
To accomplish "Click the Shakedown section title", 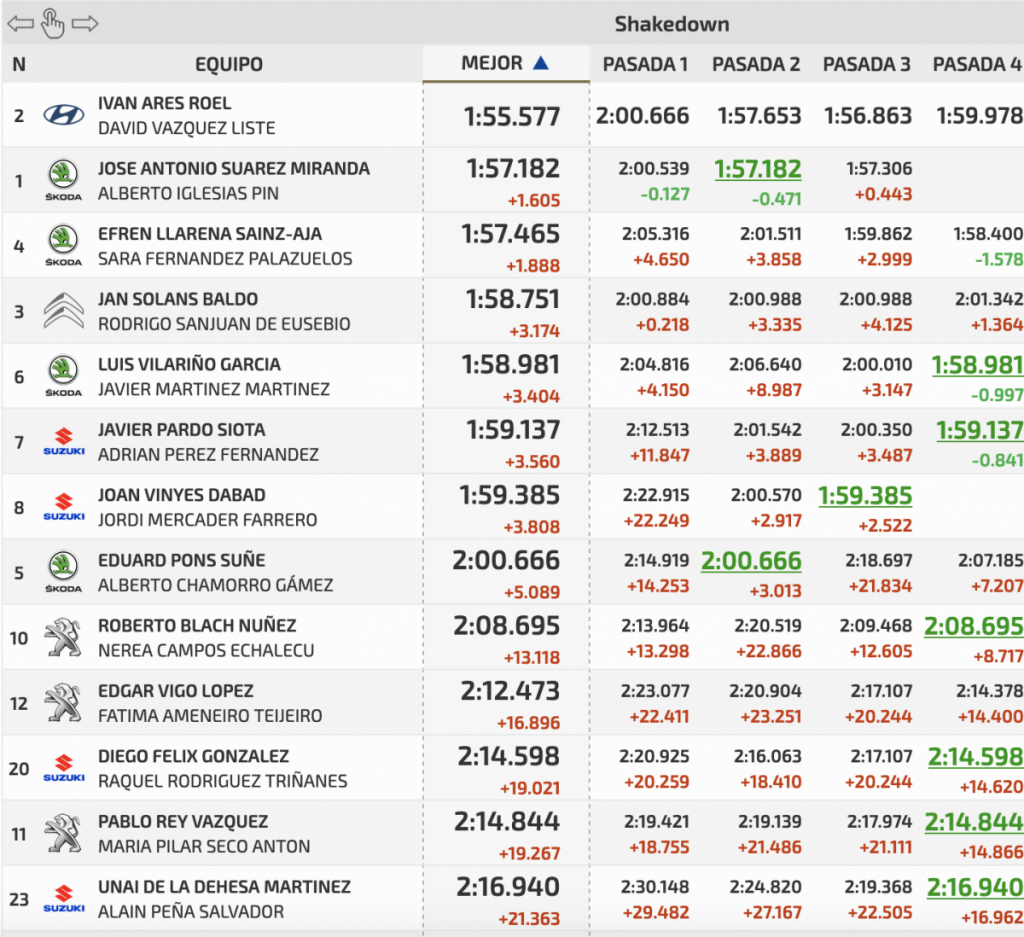I will [x=671, y=24].
